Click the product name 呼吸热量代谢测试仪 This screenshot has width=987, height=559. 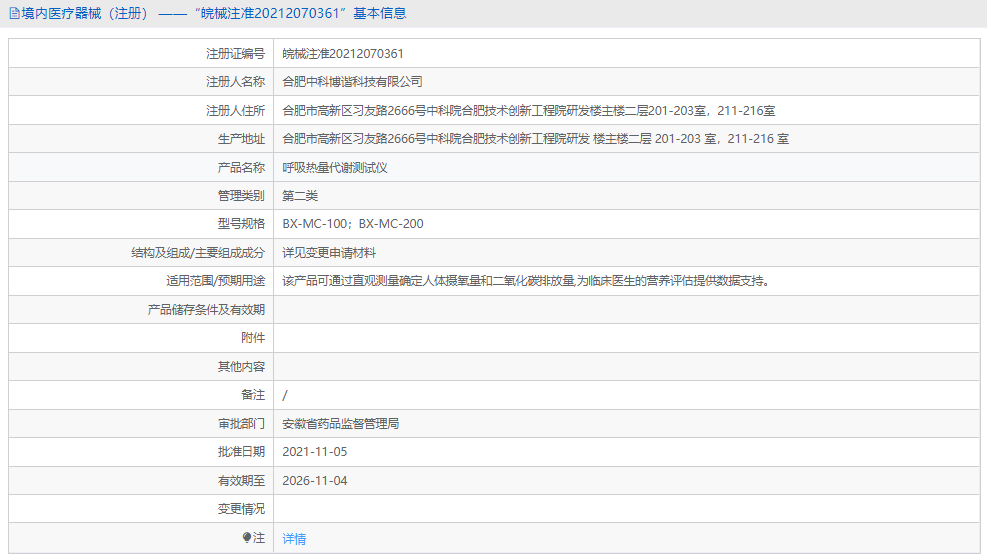[x=335, y=167]
